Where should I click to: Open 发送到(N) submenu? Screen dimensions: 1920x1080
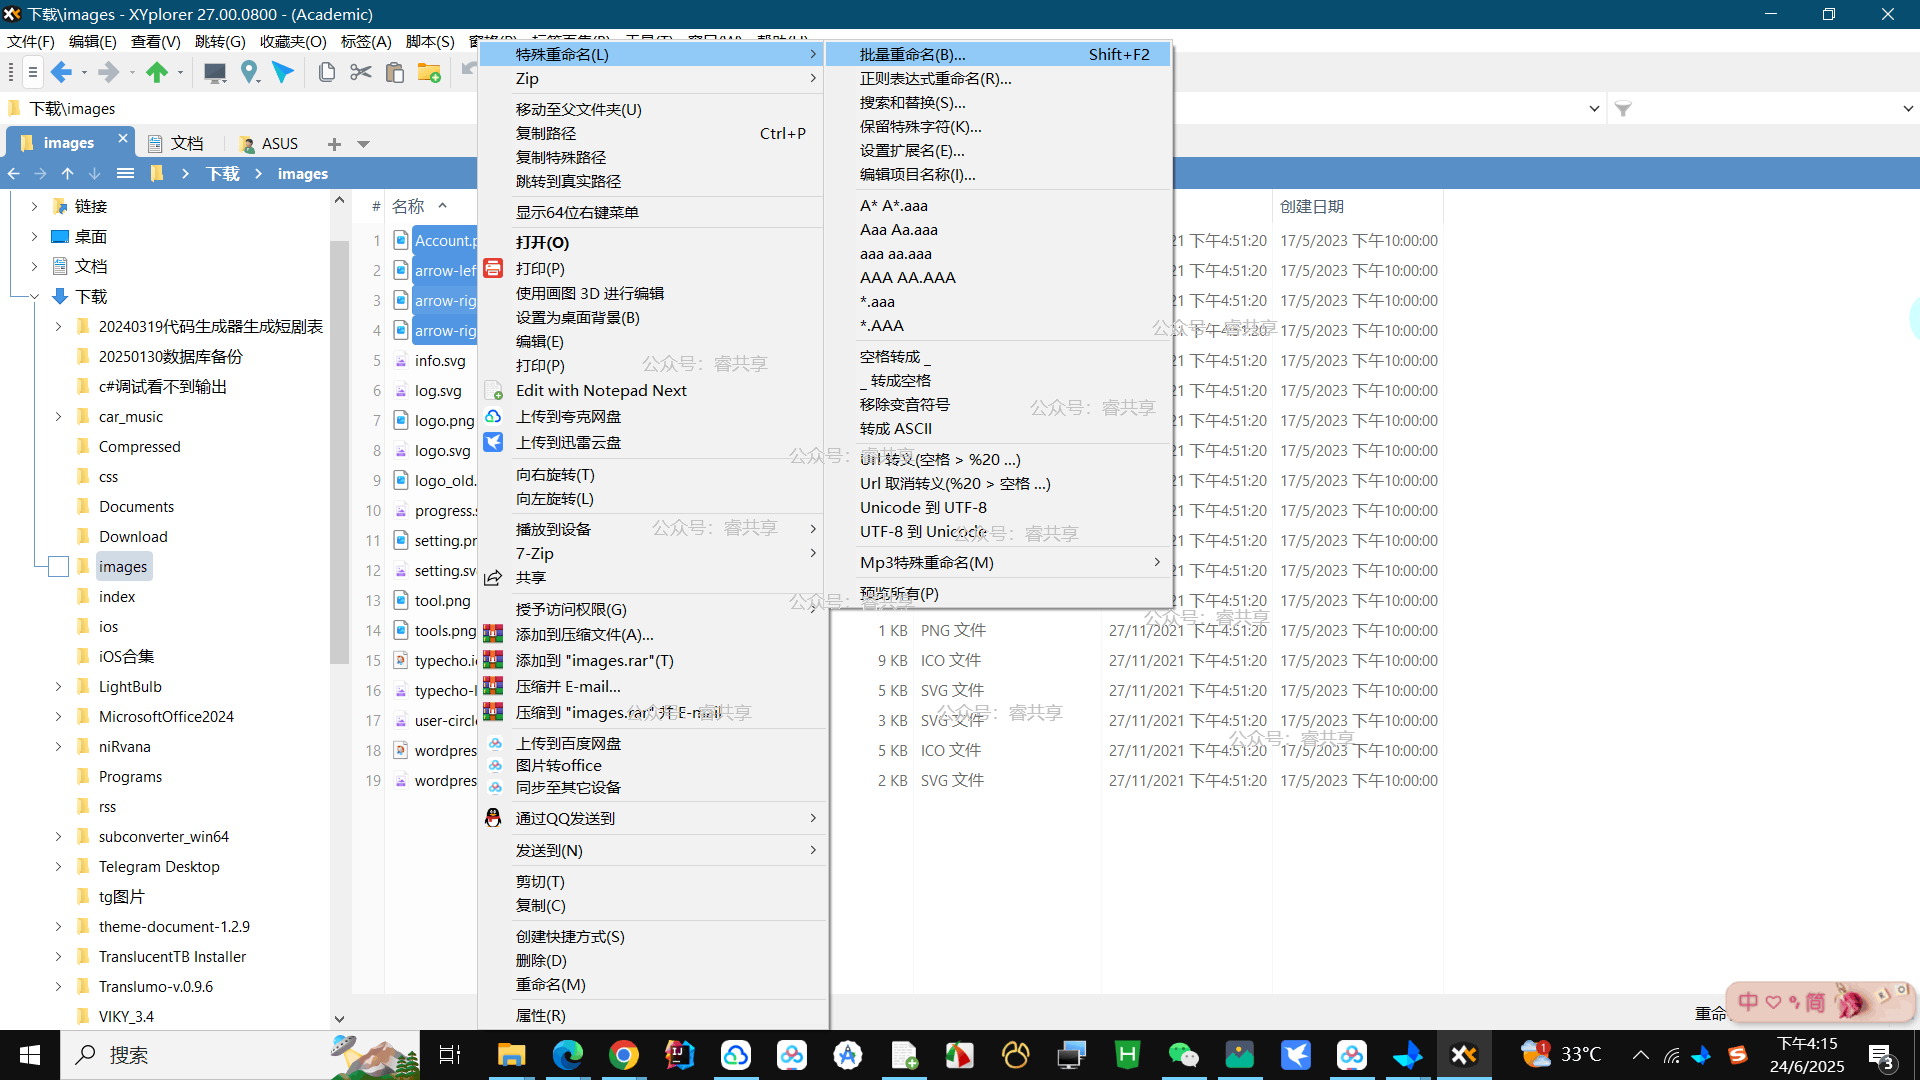pos(652,850)
